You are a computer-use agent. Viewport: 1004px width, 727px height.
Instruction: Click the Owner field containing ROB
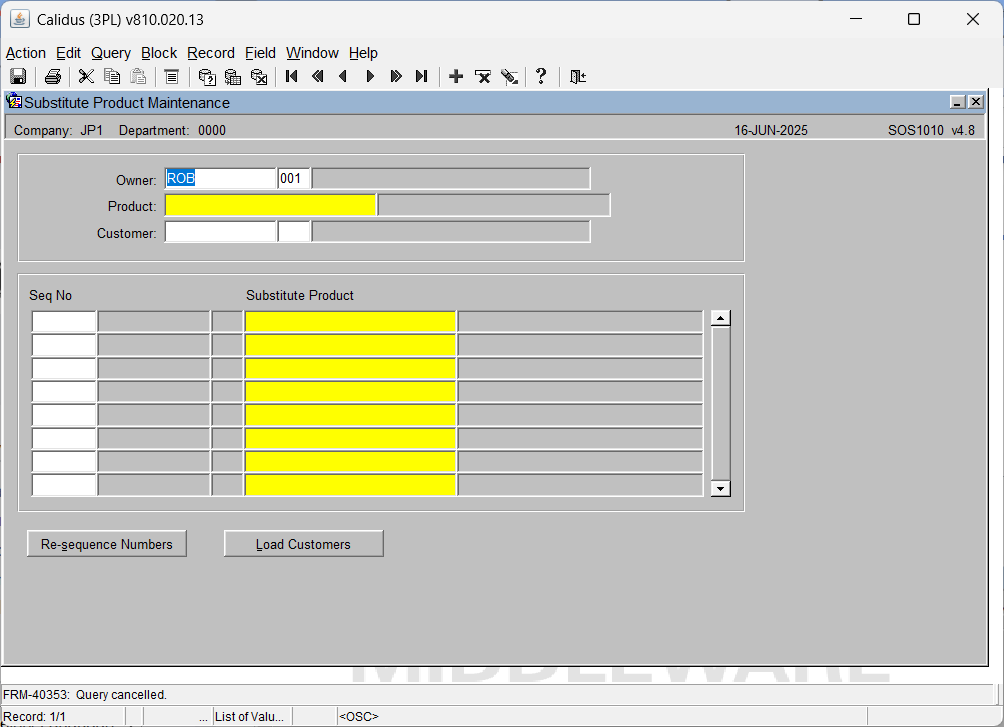220,179
